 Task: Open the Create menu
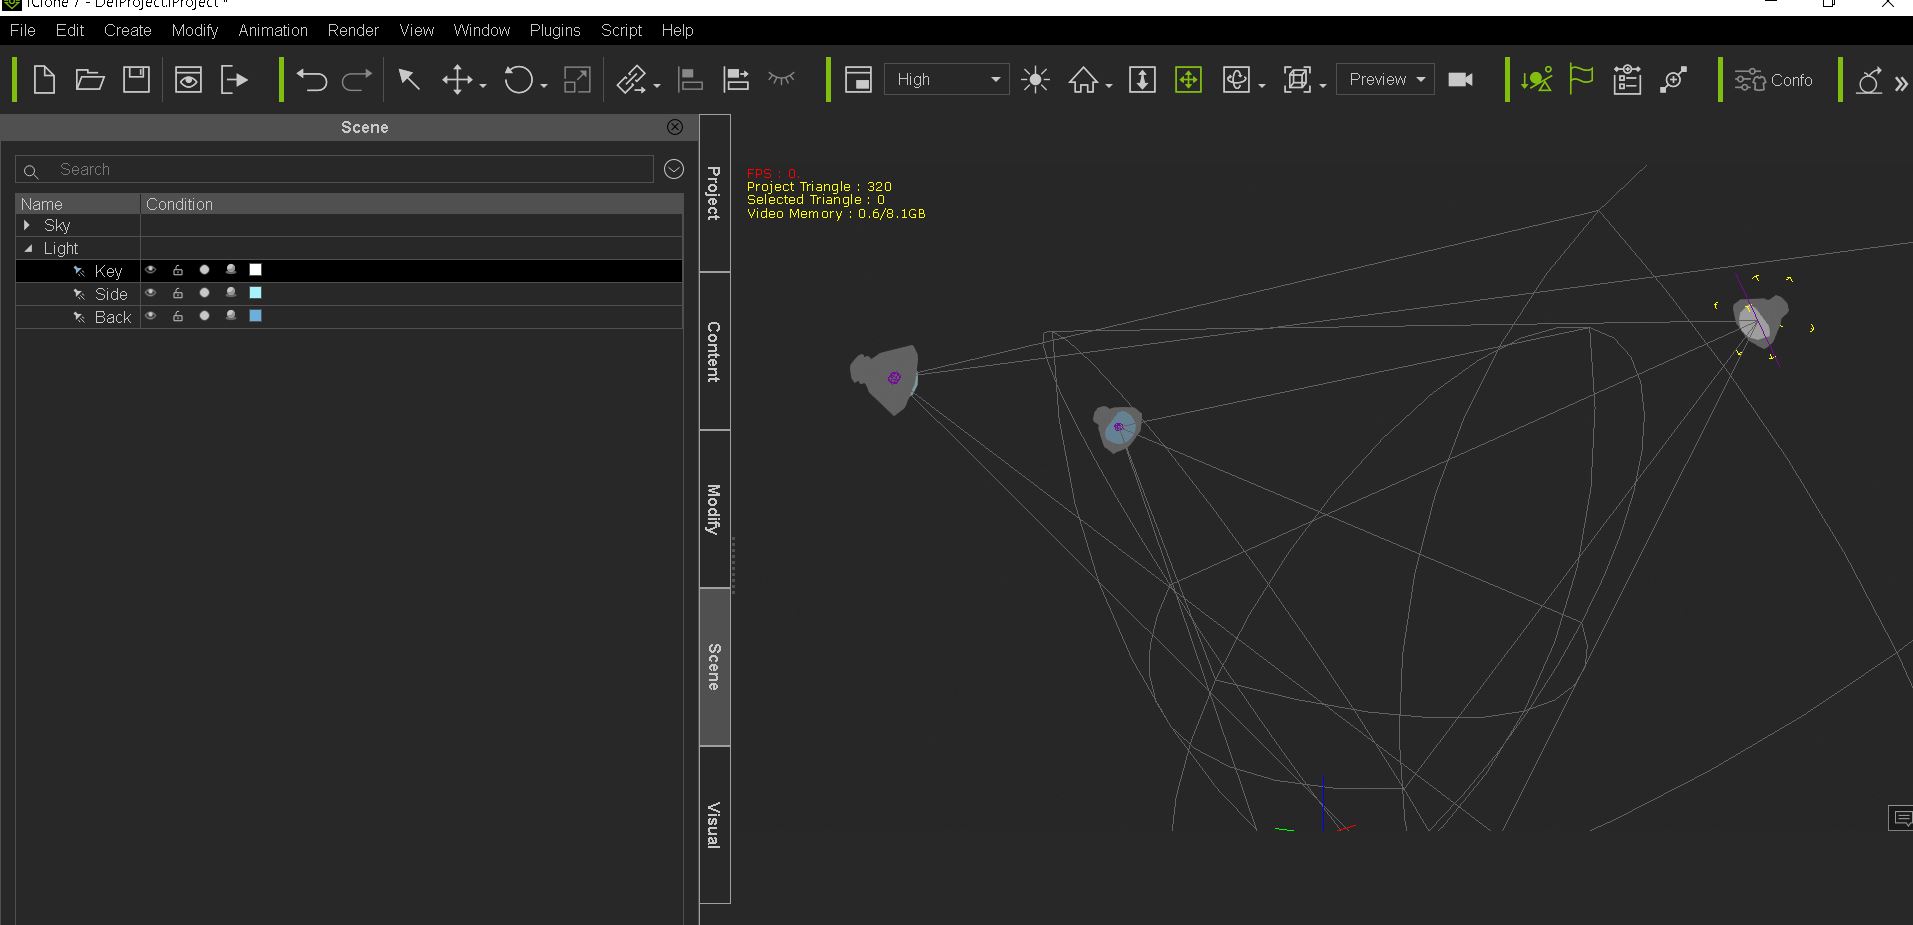point(128,30)
